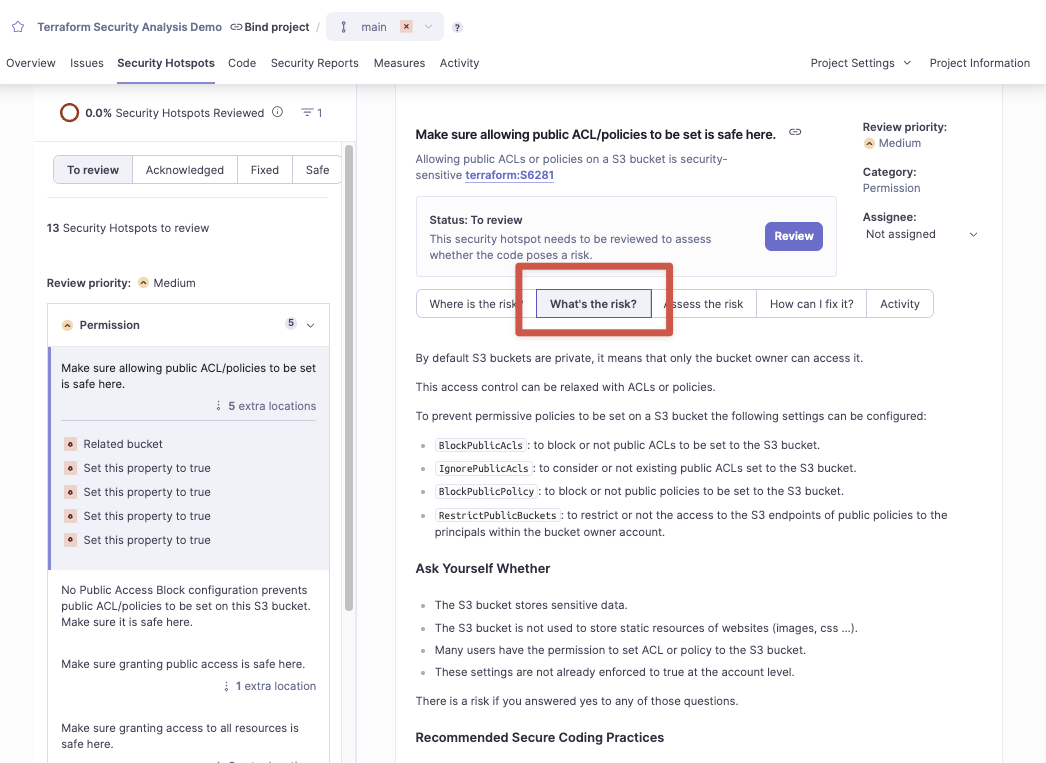
Task: Copy hotspot permalink via link icon
Action: coord(795,132)
